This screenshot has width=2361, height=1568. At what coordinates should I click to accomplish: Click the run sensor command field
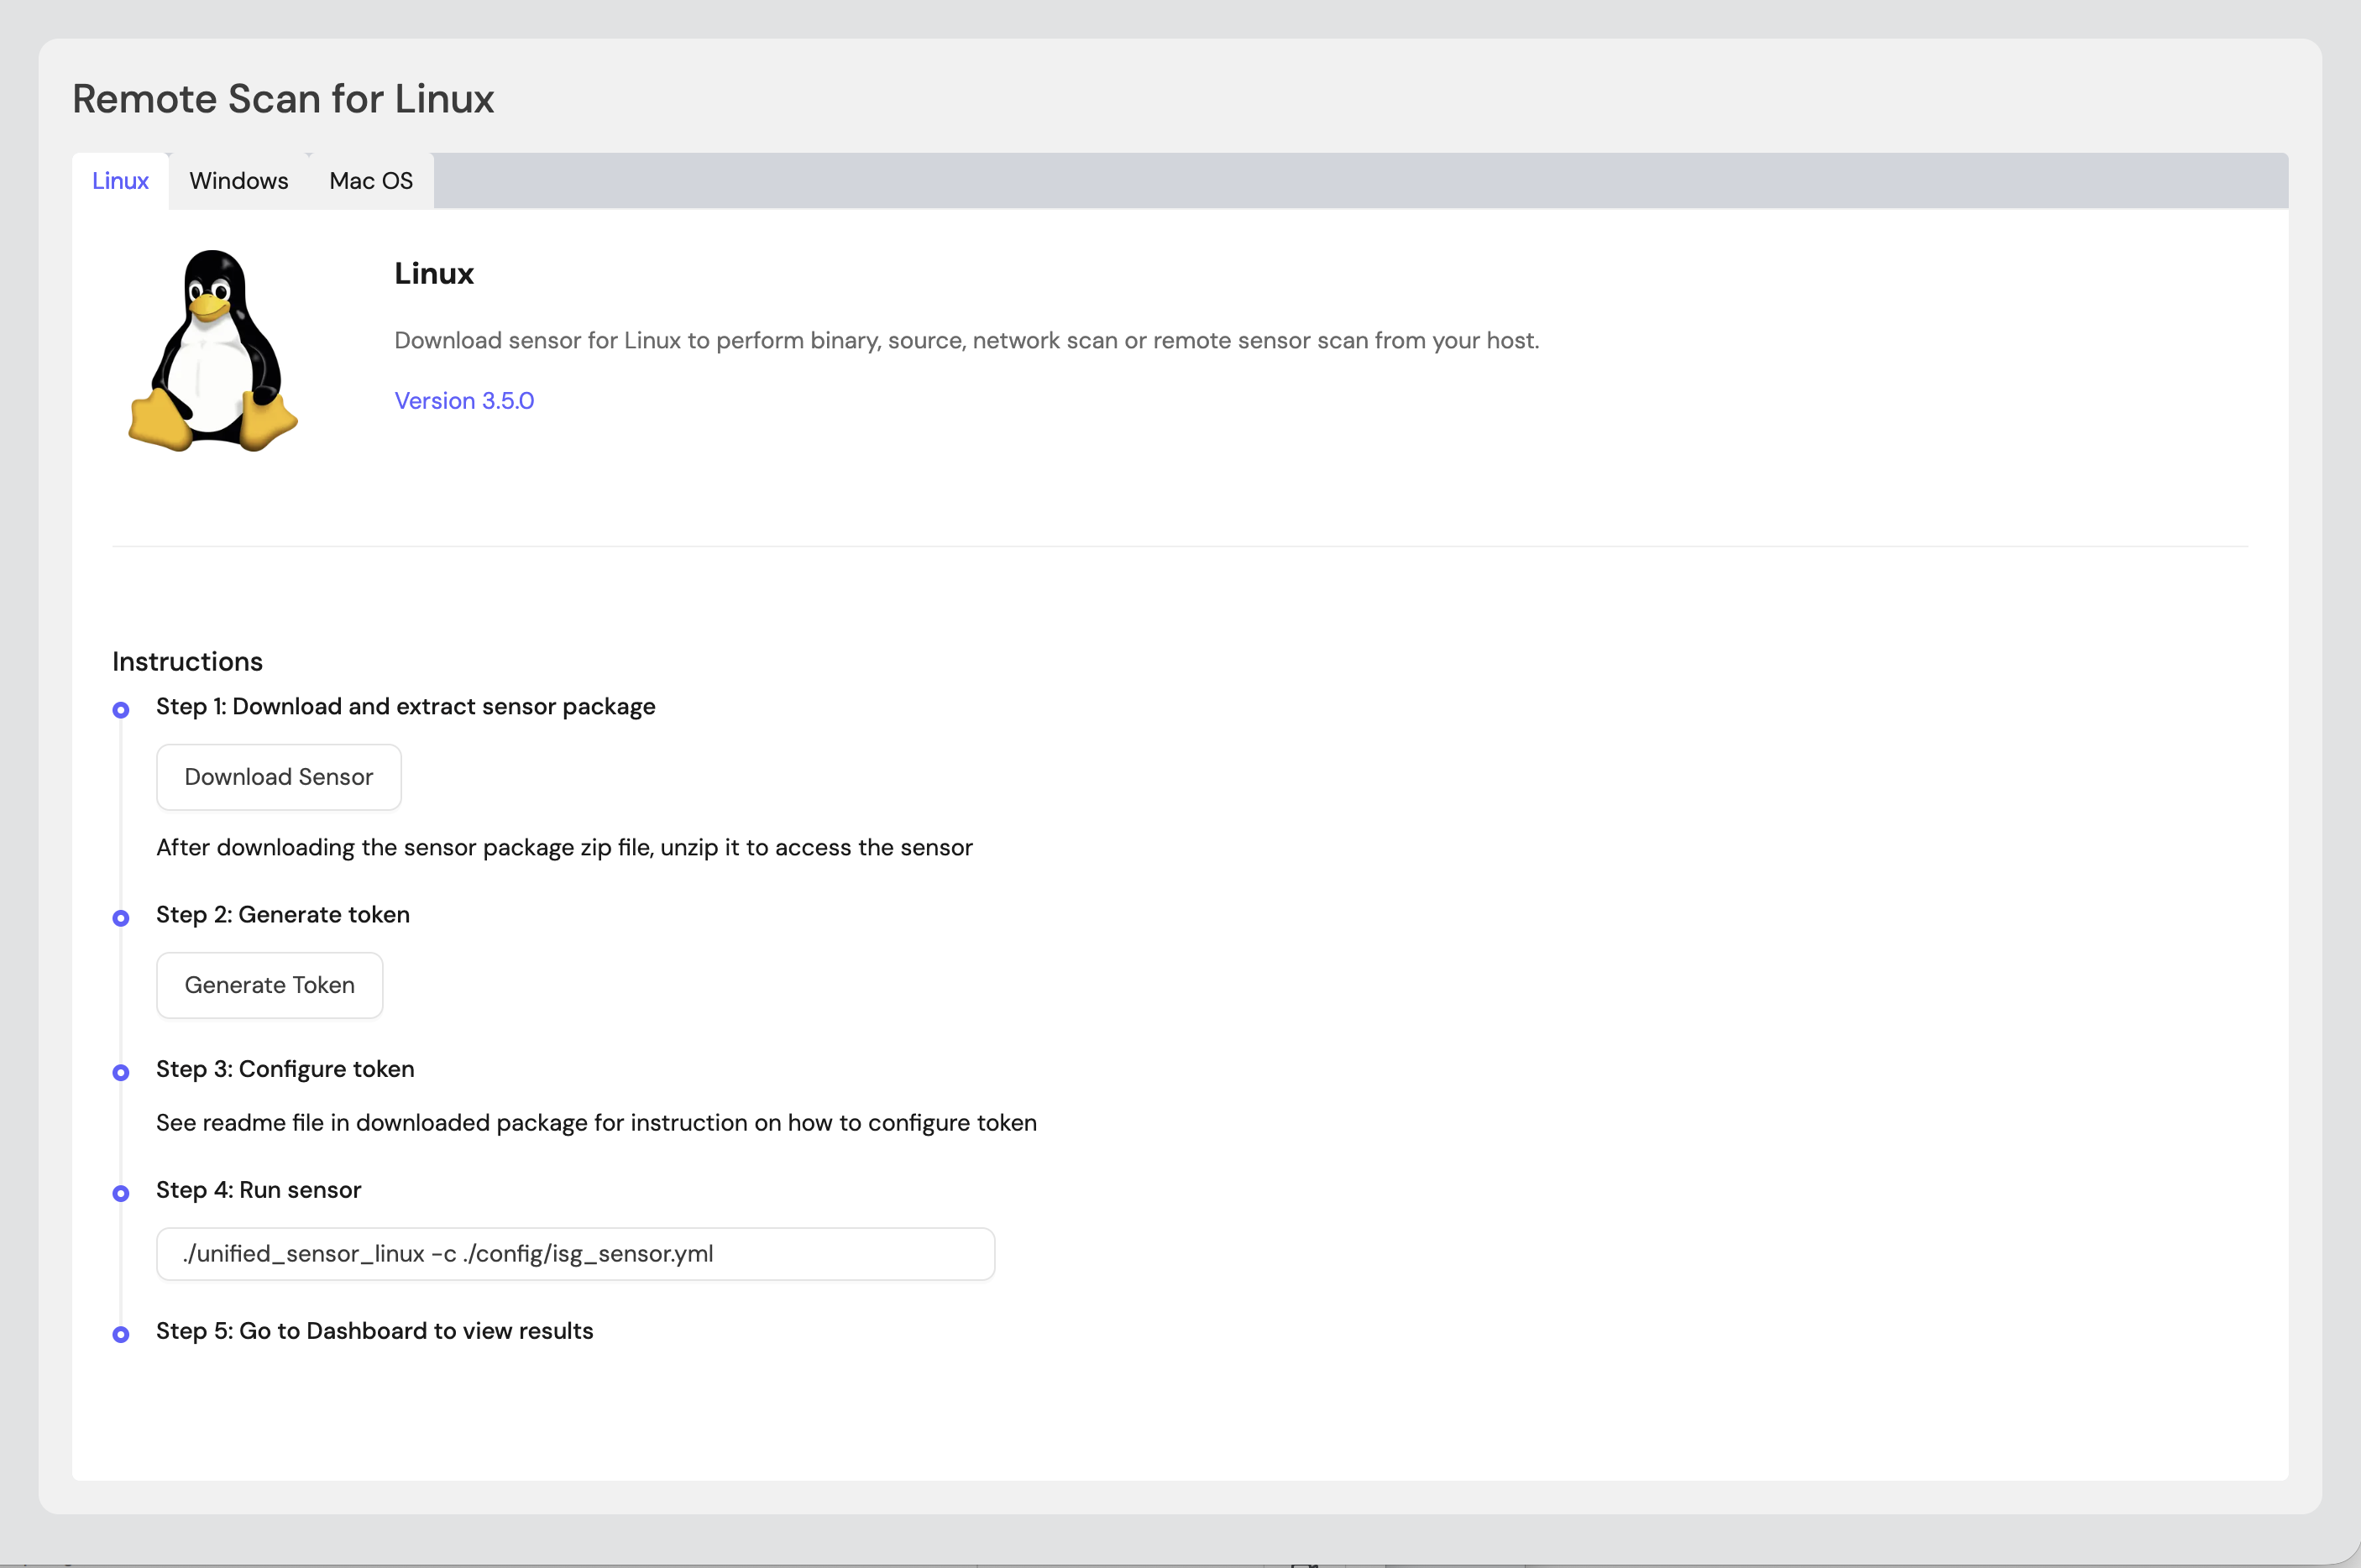click(x=575, y=1254)
